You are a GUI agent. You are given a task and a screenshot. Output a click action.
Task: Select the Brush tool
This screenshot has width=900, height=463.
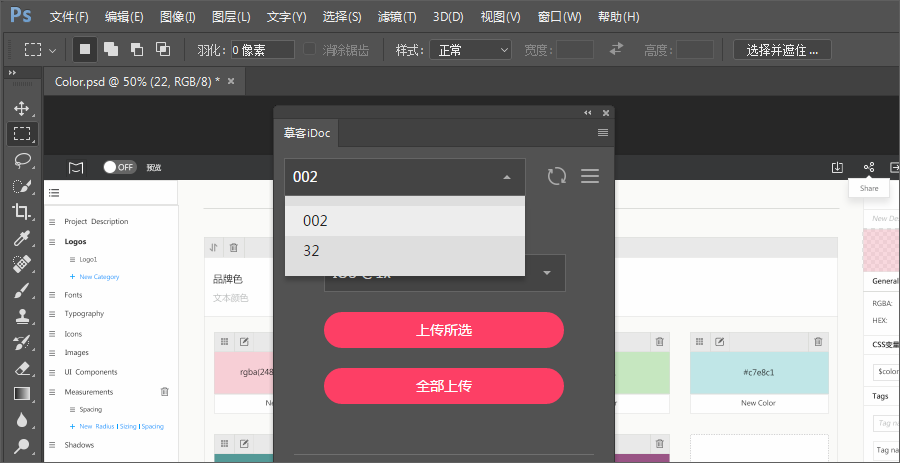[22, 290]
